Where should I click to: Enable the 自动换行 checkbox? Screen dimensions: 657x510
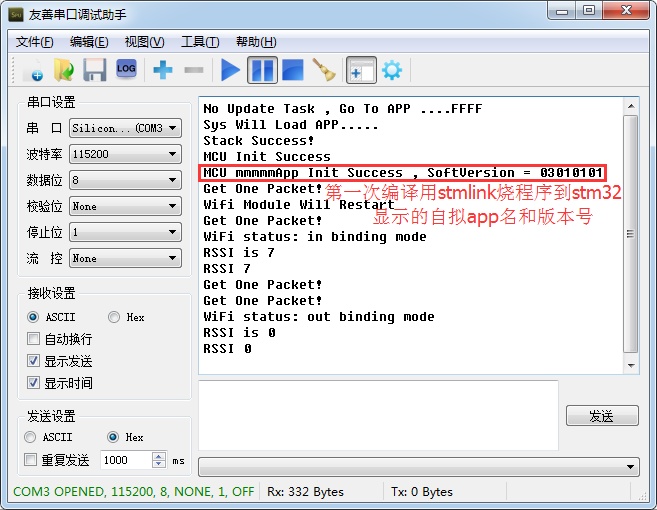pos(34,339)
